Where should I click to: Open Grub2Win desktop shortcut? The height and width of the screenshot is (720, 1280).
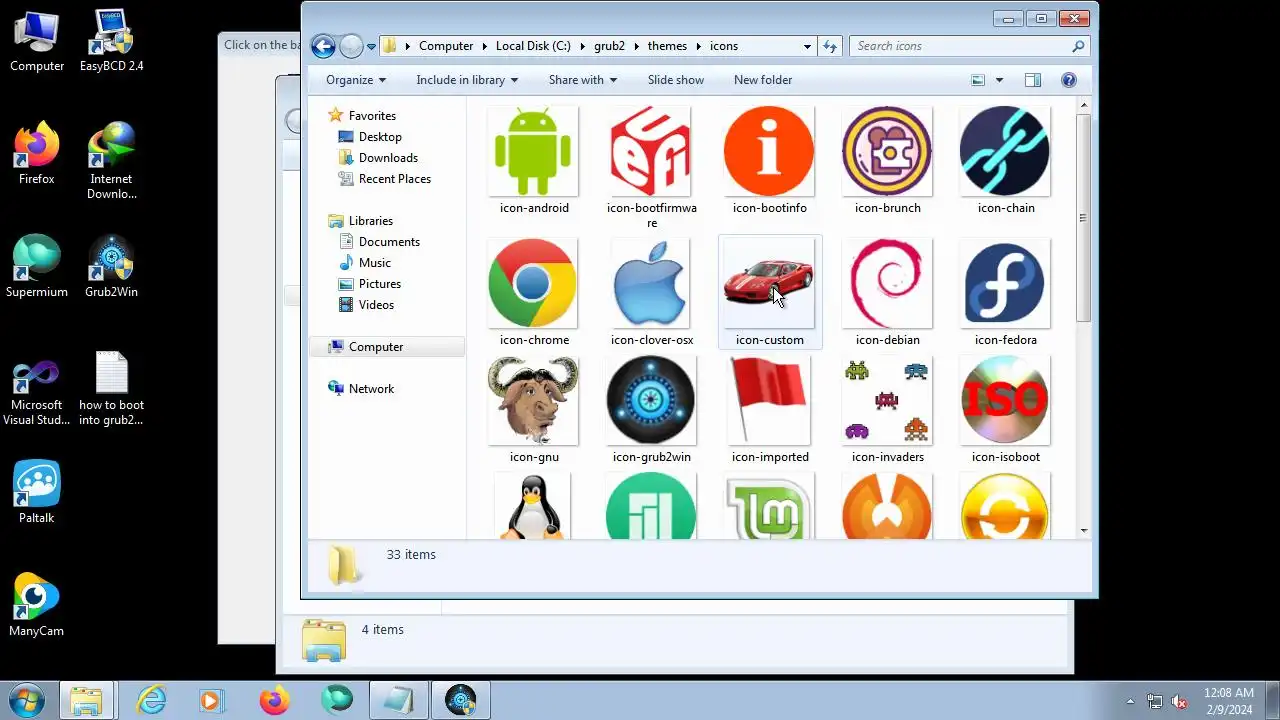click(112, 267)
